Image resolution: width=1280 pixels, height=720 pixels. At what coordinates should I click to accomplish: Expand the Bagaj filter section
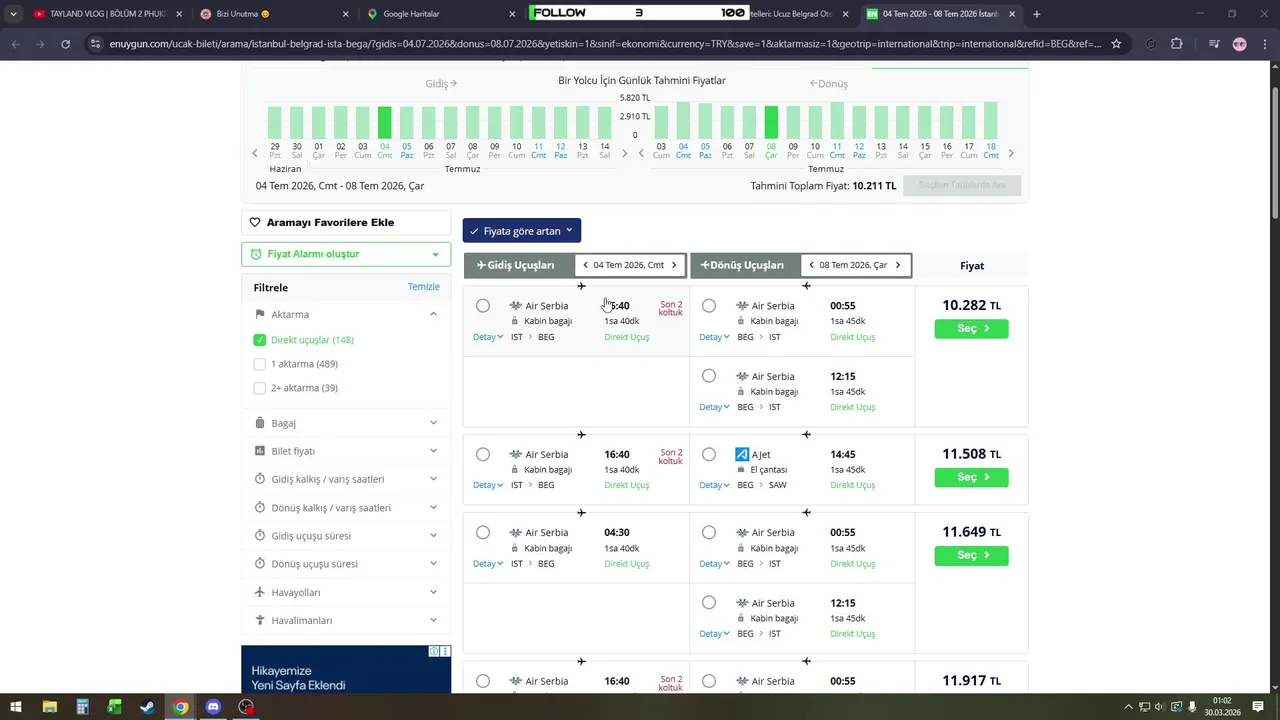pos(346,423)
